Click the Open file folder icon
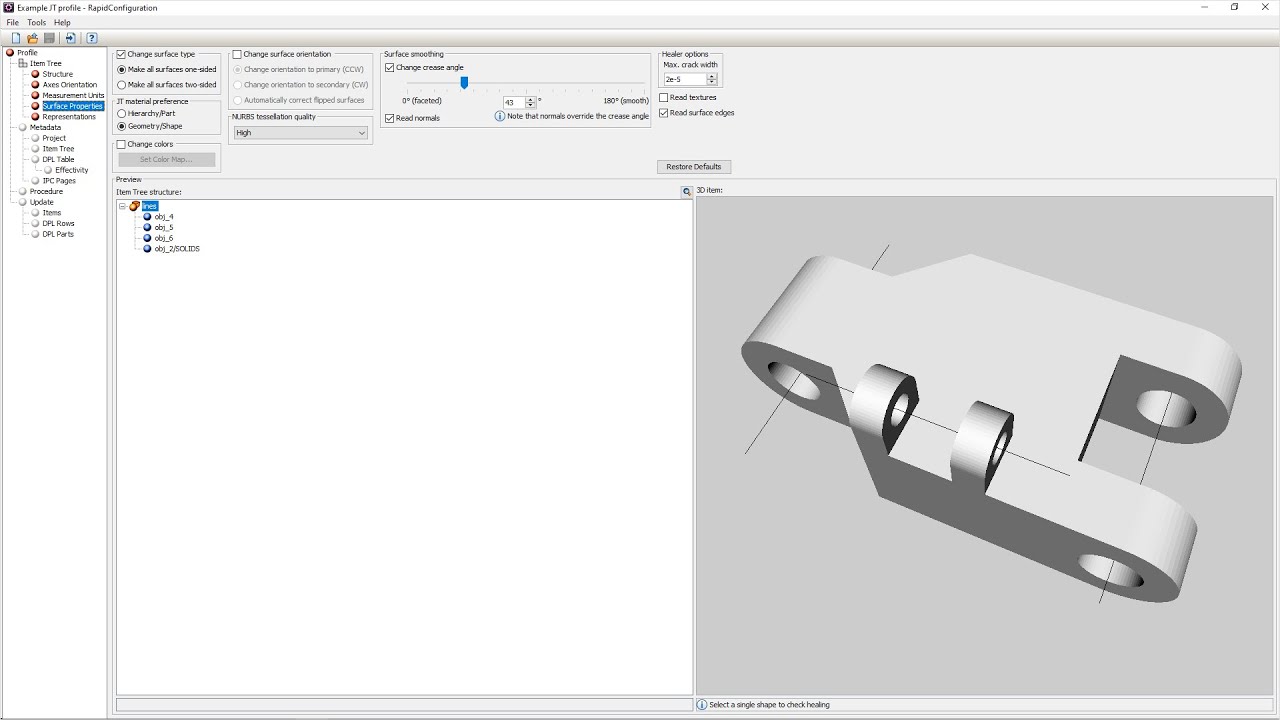1280x720 pixels. [33, 38]
